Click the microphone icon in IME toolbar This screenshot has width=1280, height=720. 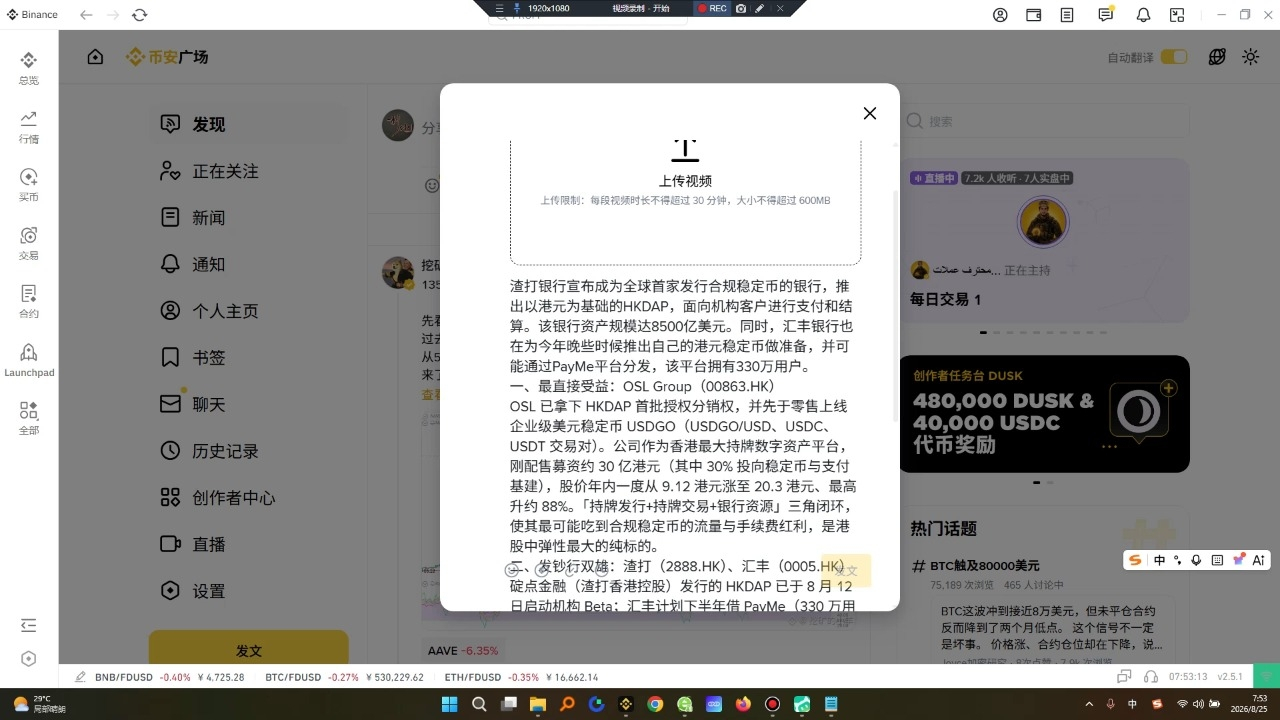[1196, 560]
